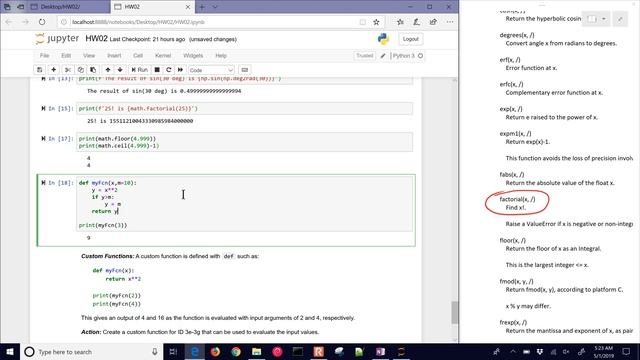Click the run-cell marker beside In [17]
640x360 pixels.
tap(43, 139)
